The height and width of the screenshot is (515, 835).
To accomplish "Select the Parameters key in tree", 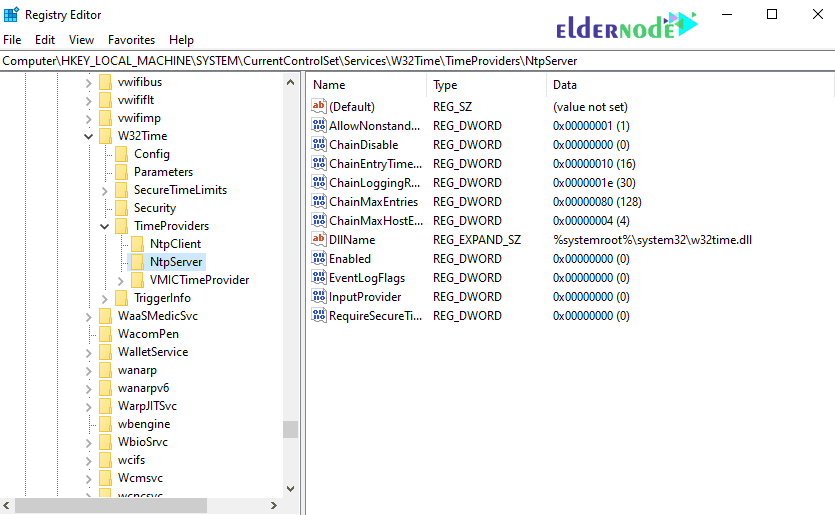I will [x=163, y=172].
